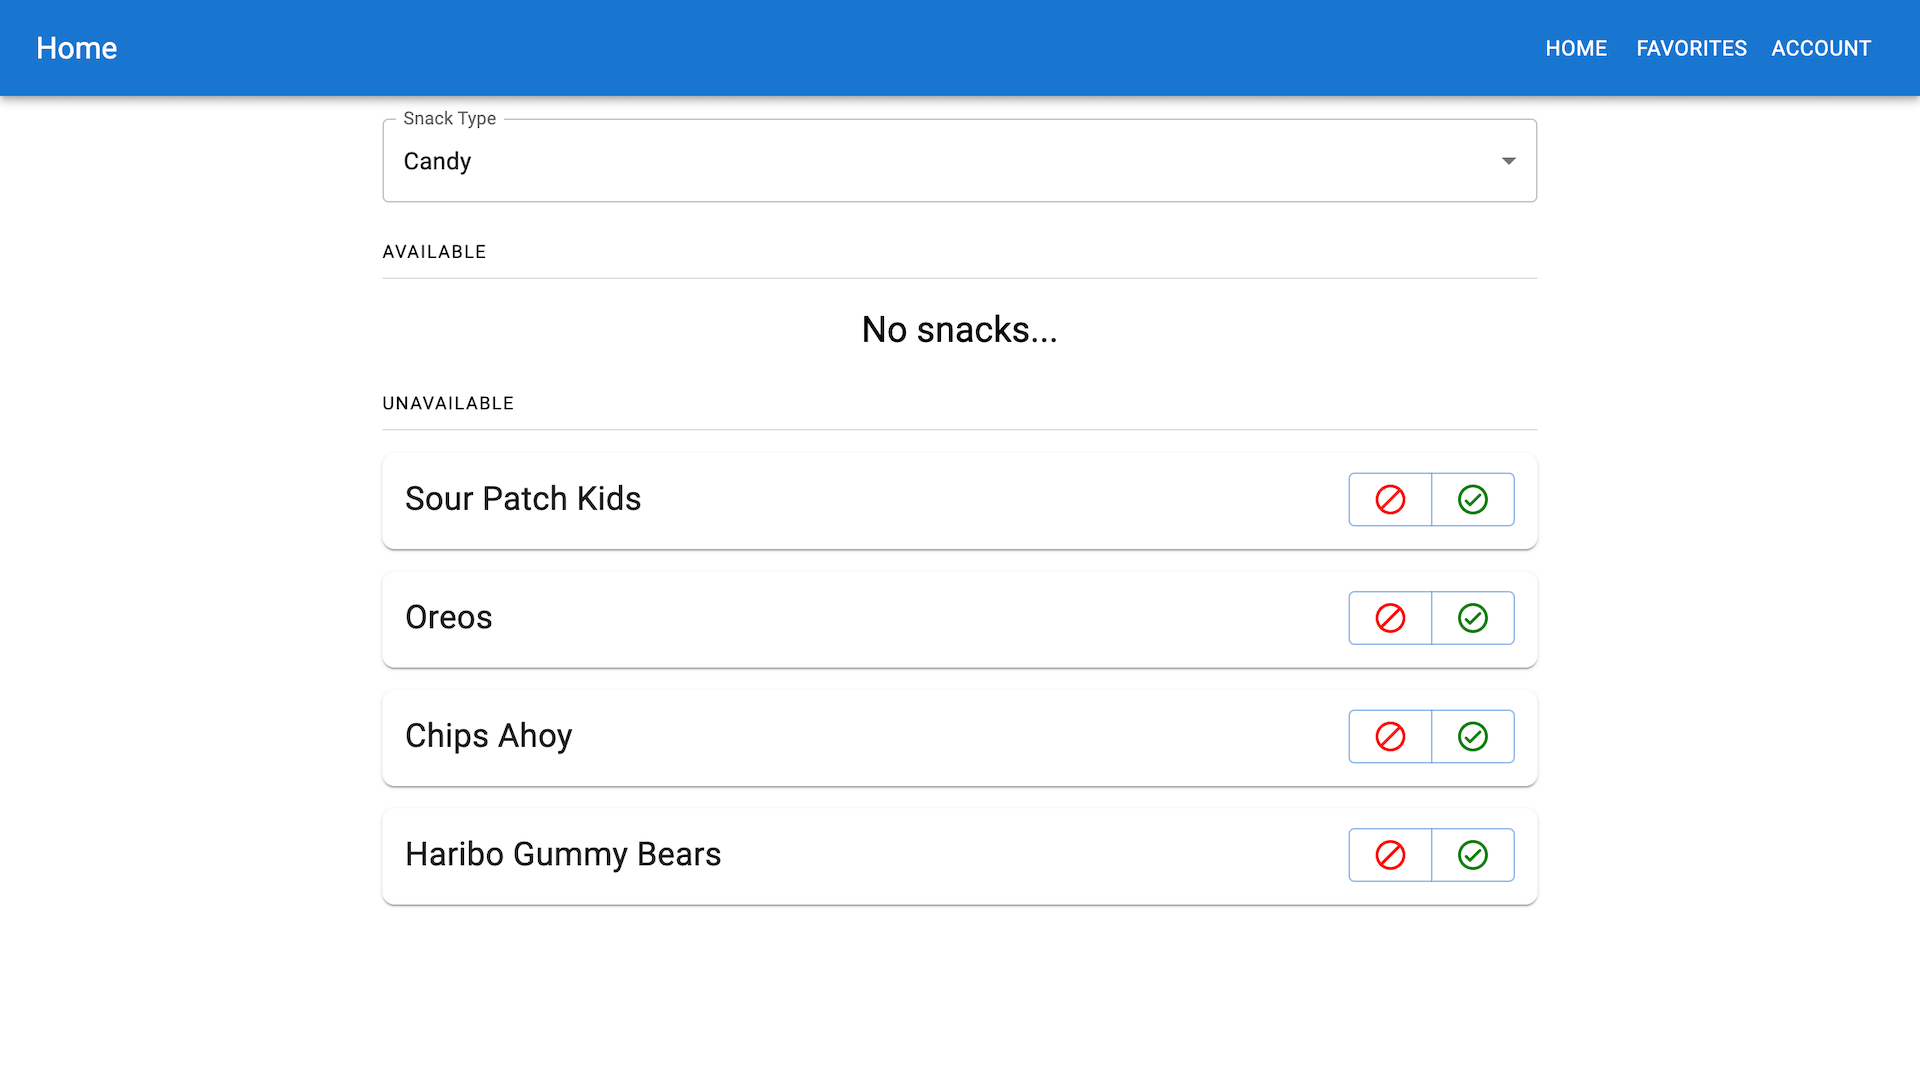Go to HOME in the navigation bar

click(x=1576, y=48)
